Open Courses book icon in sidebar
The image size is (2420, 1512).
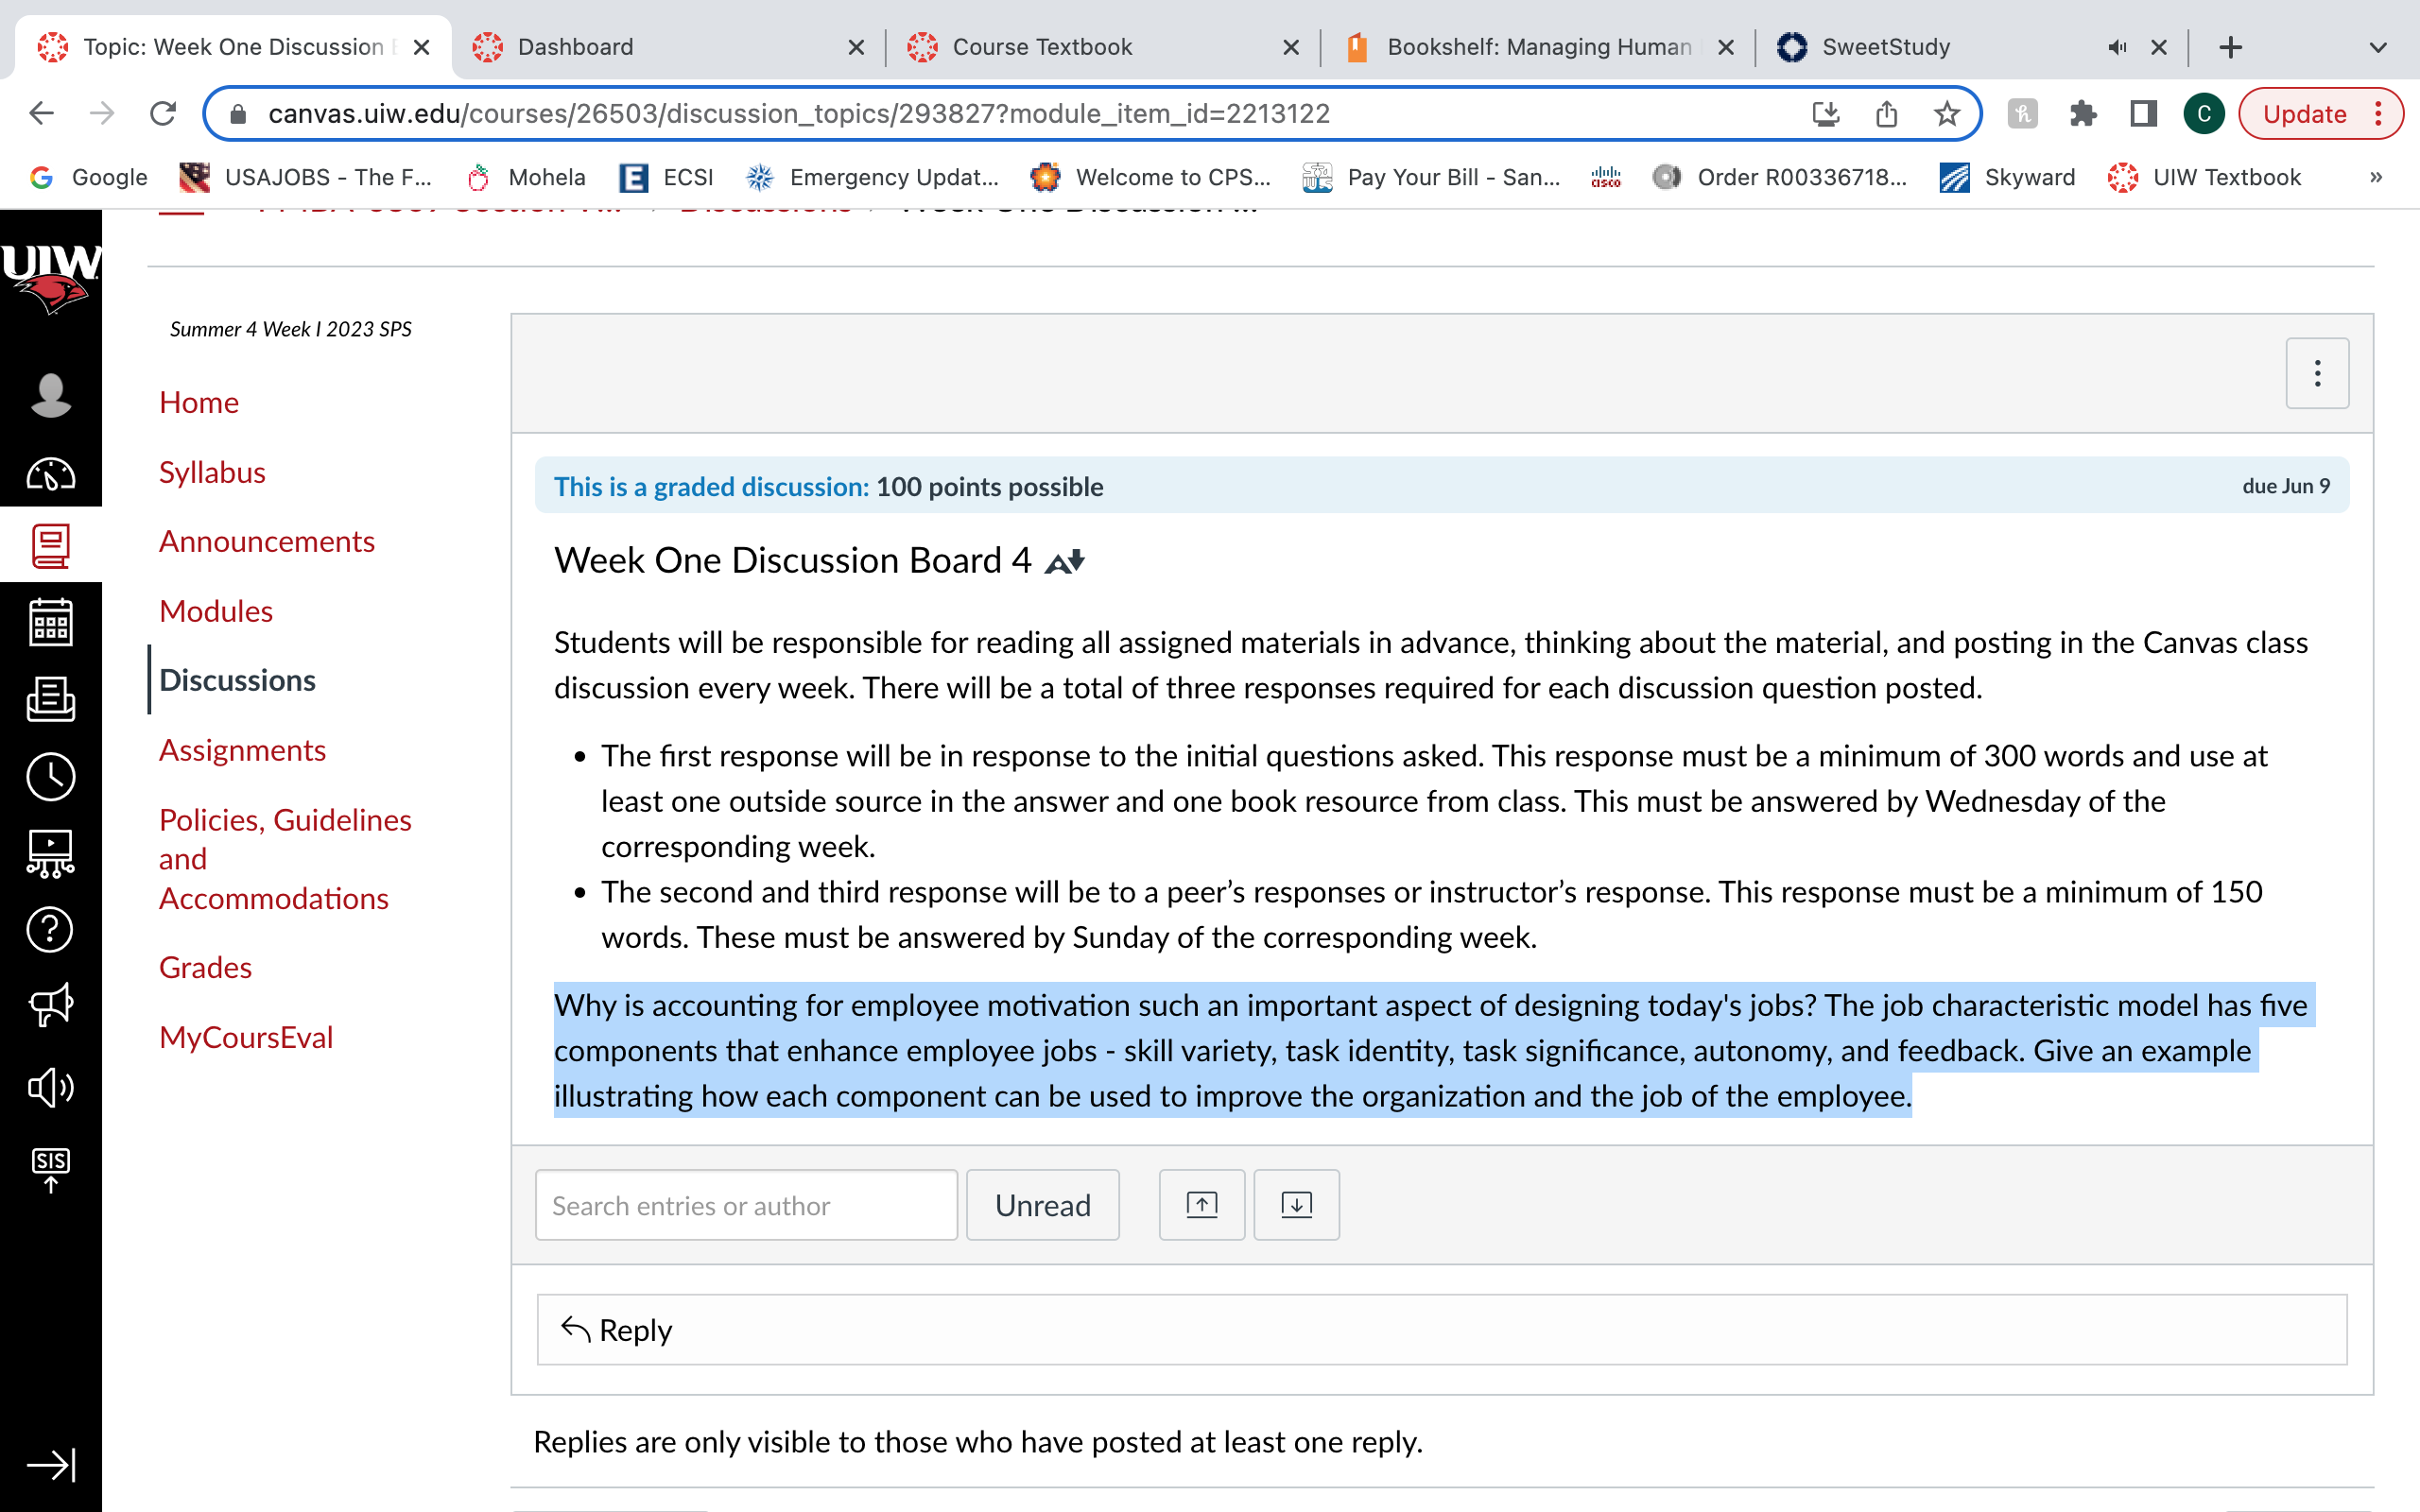[x=50, y=546]
